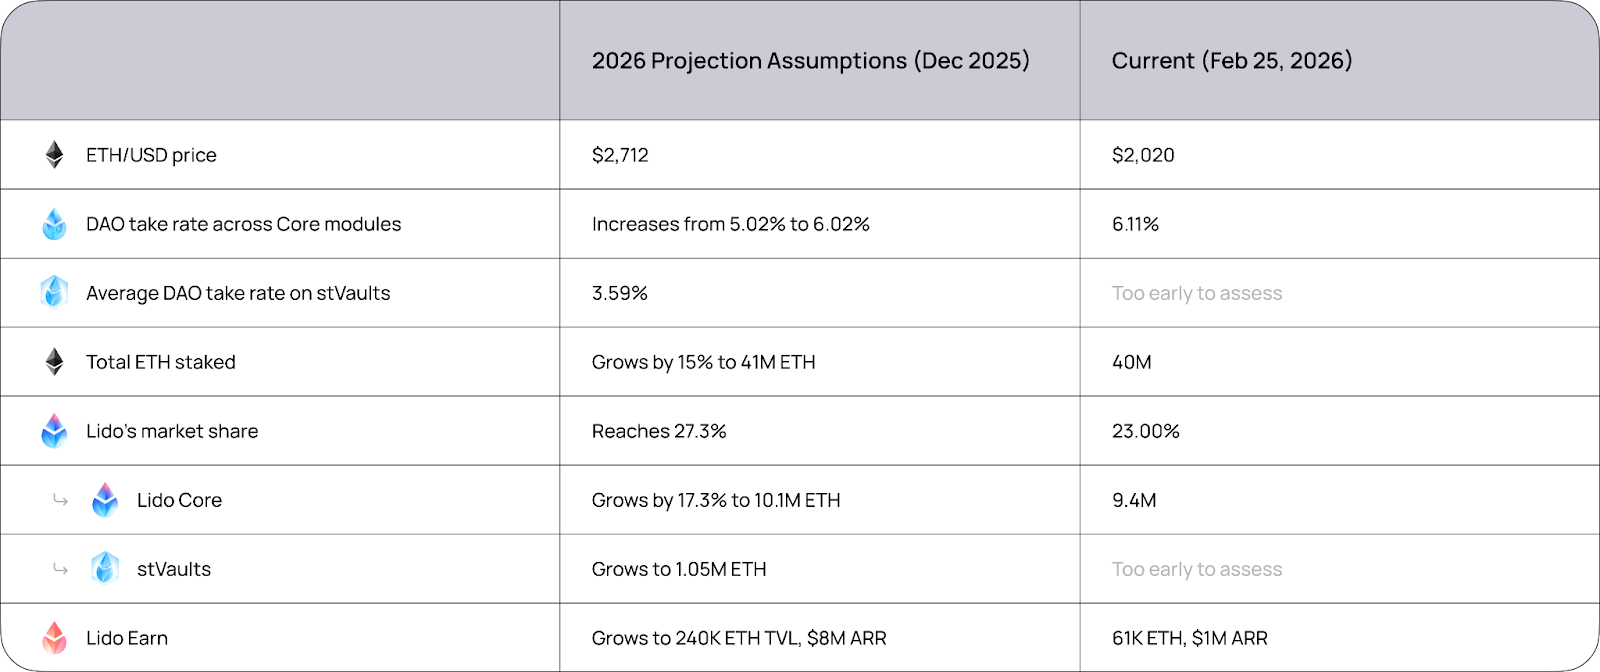Select the Grows to 1.05M ETH cell
Screen dimensions: 1600x672
[678, 569]
